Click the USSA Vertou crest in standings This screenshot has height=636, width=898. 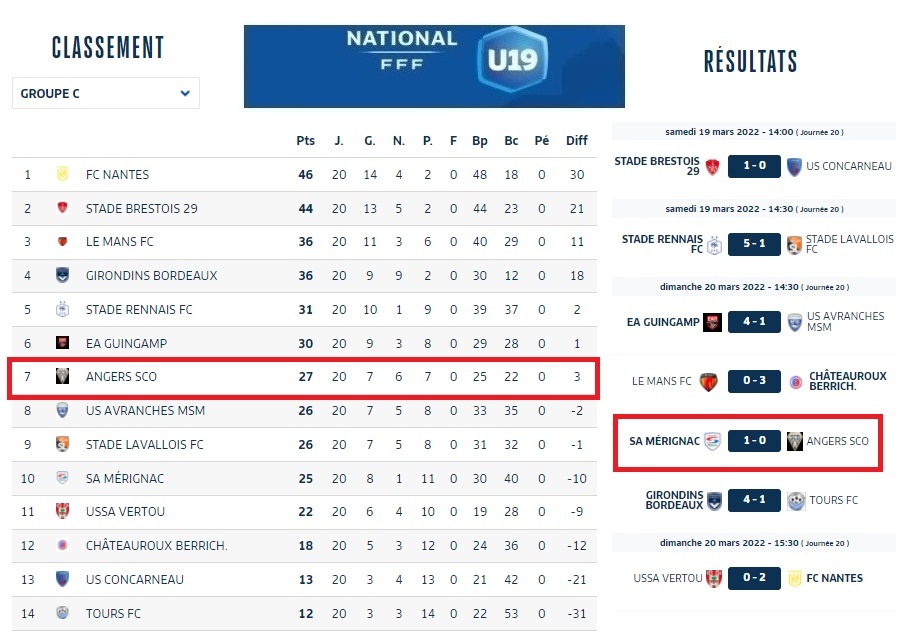pos(62,512)
